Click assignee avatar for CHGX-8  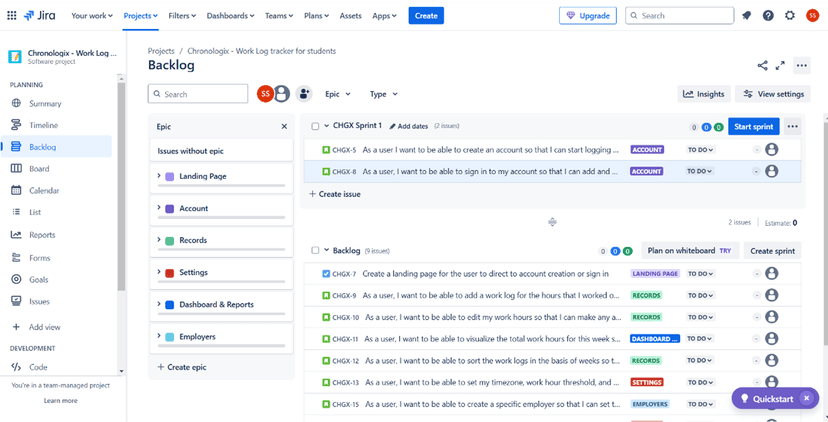coord(771,171)
